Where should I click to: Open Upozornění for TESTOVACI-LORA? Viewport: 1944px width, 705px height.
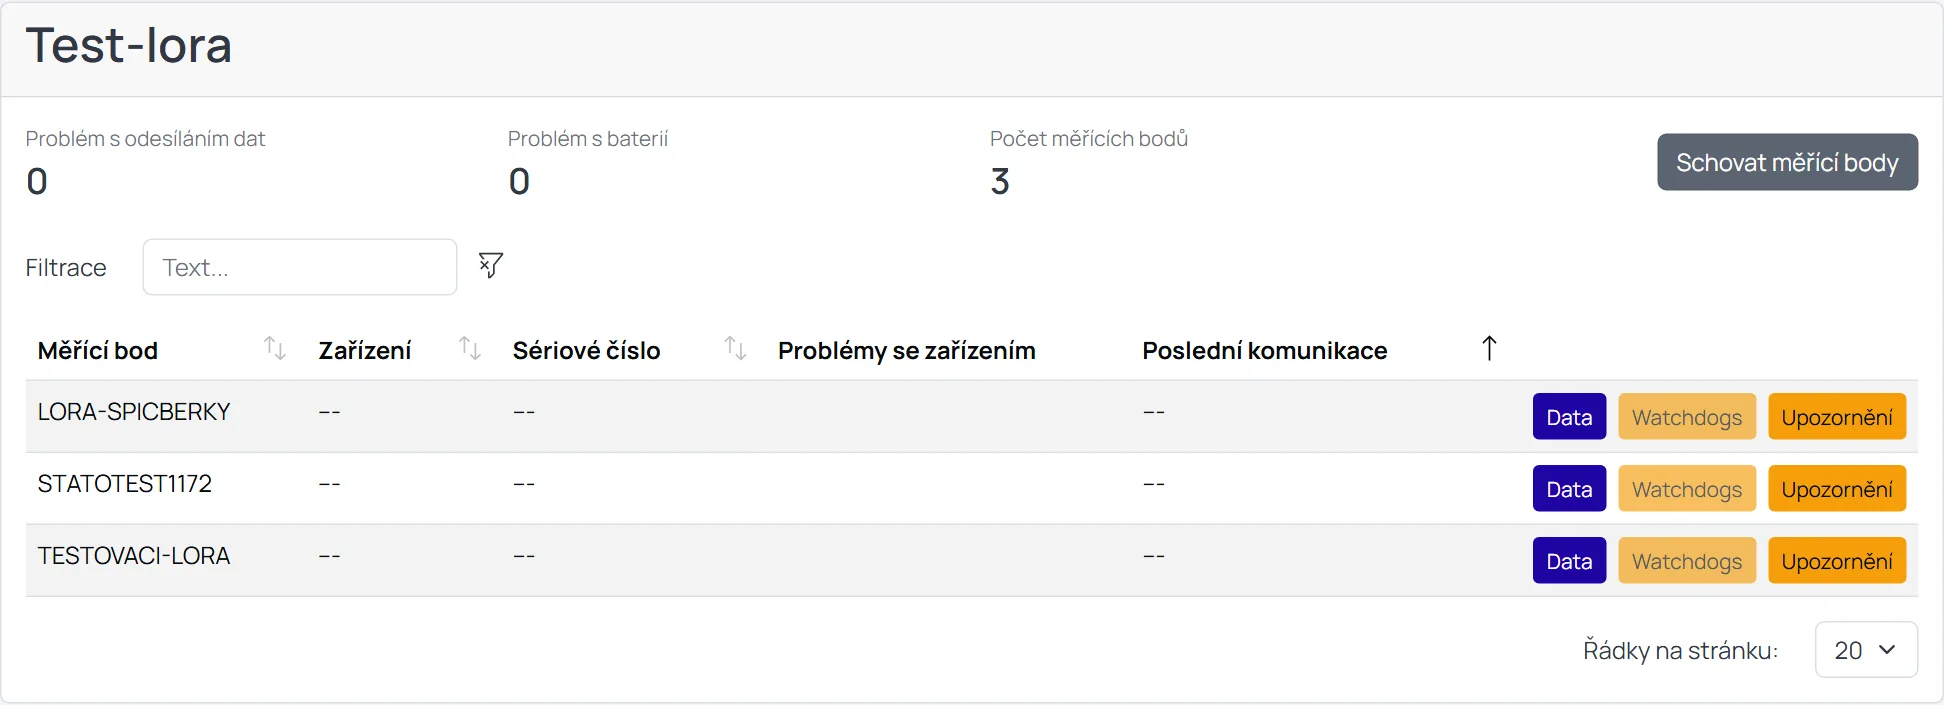coord(1837,561)
